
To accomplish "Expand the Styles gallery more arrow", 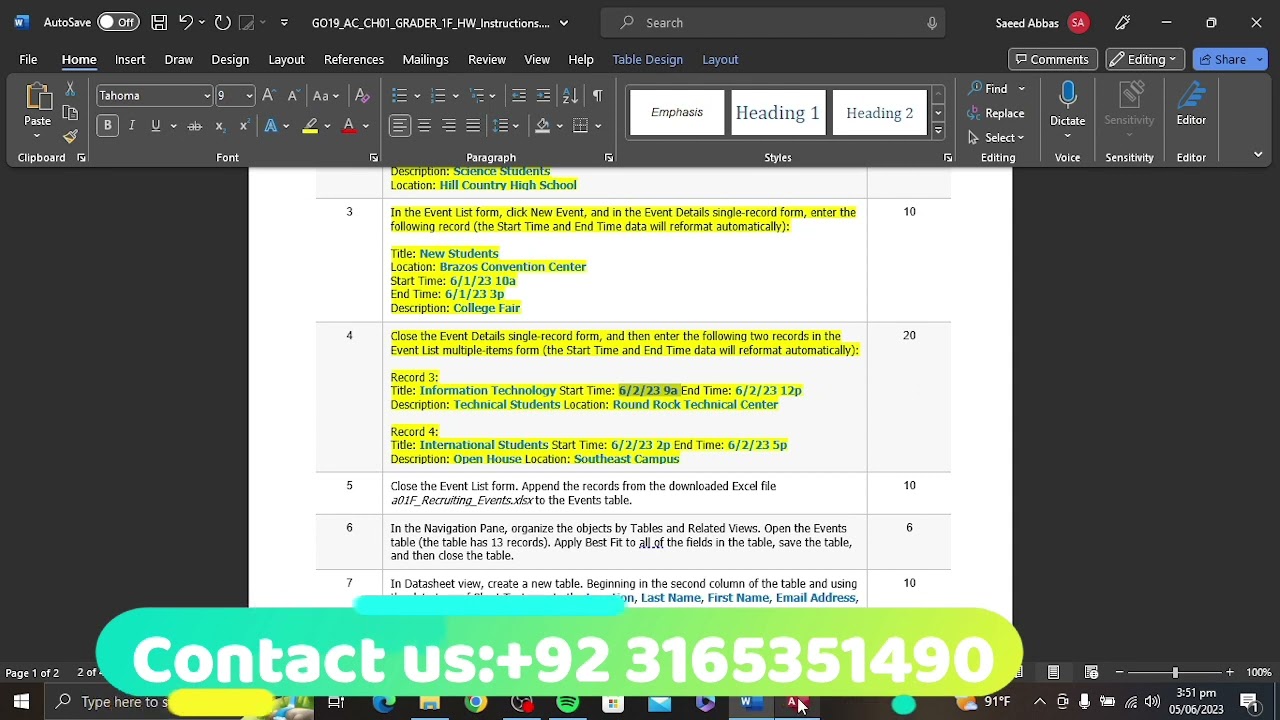I will [x=938, y=131].
